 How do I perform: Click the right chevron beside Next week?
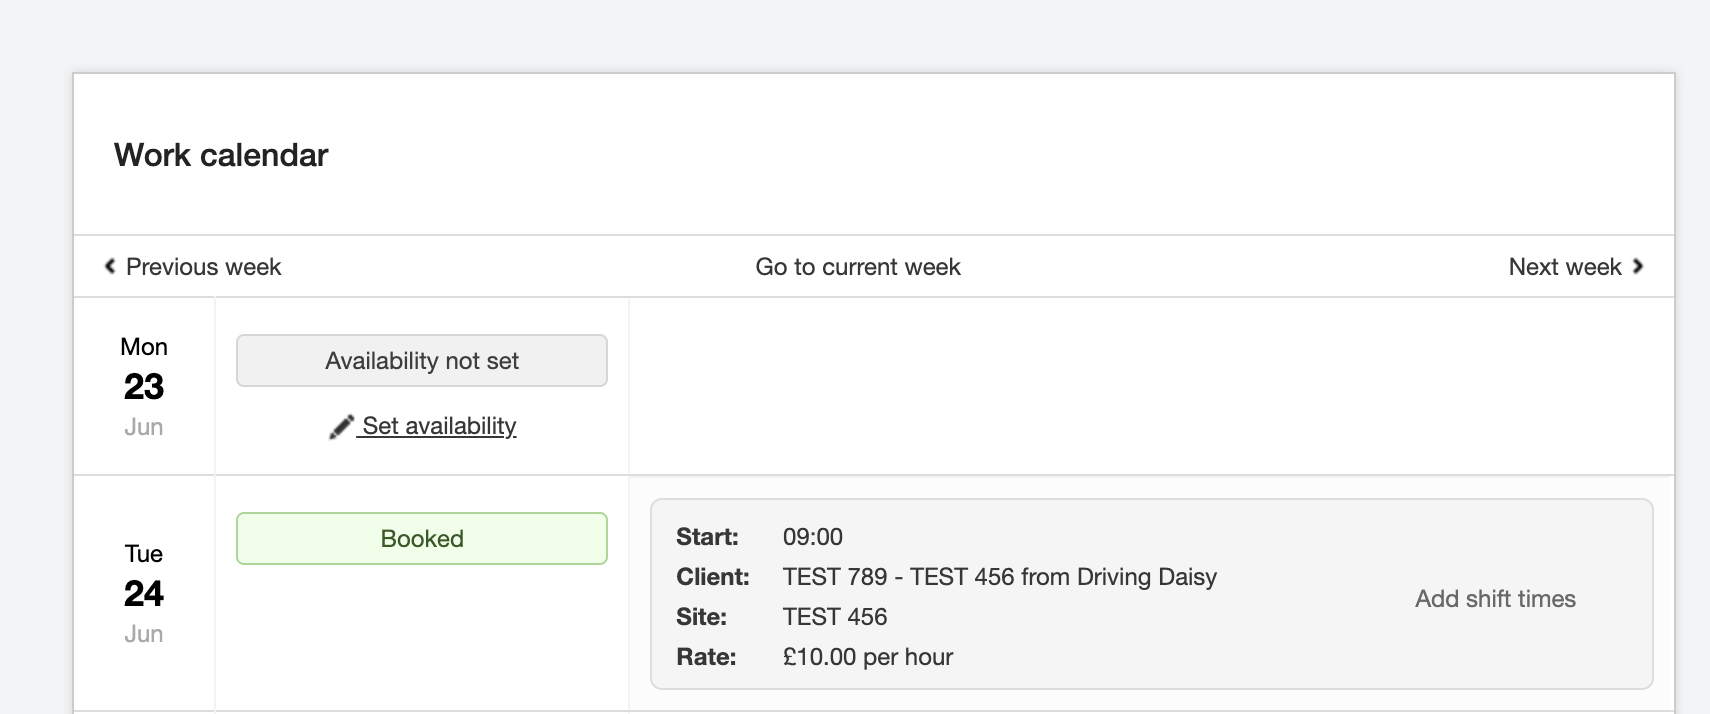coord(1638,267)
